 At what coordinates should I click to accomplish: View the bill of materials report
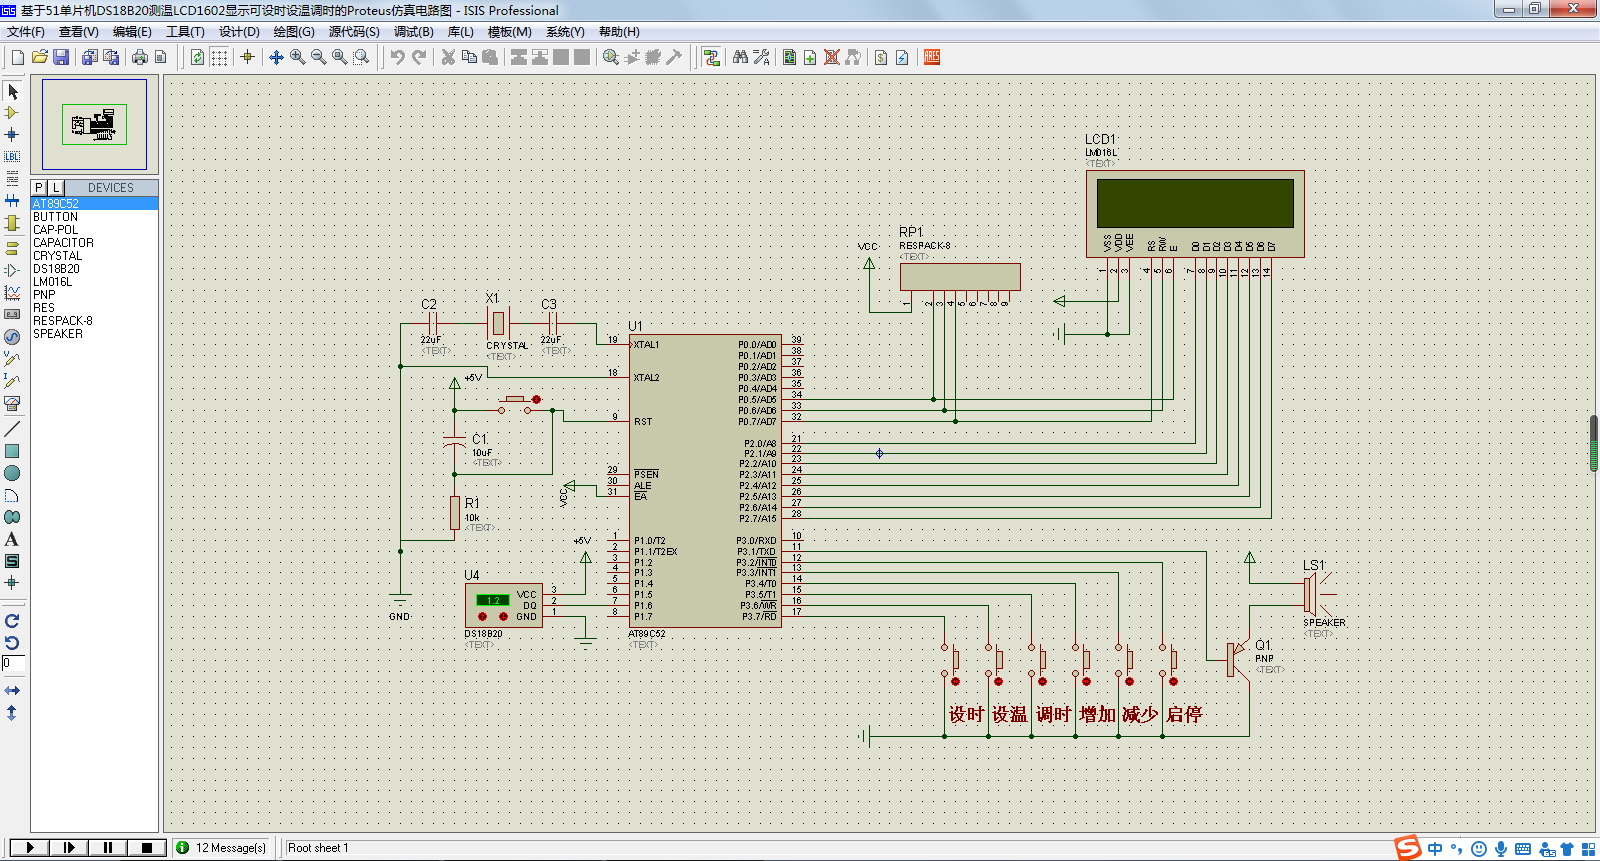pos(881,57)
